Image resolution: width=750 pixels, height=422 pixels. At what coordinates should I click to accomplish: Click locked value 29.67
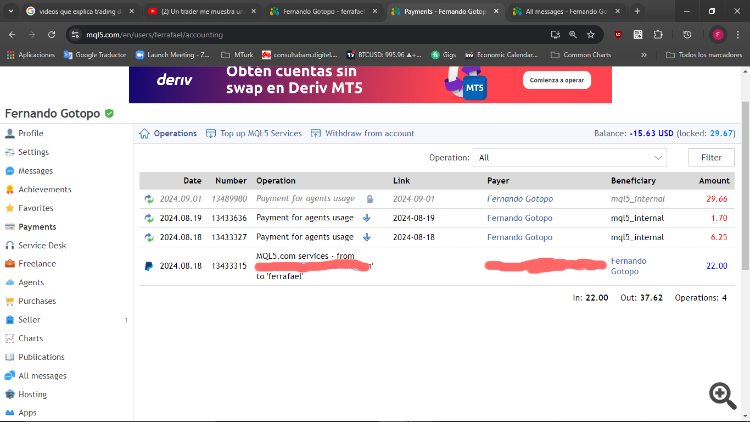click(x=721, y=133)
